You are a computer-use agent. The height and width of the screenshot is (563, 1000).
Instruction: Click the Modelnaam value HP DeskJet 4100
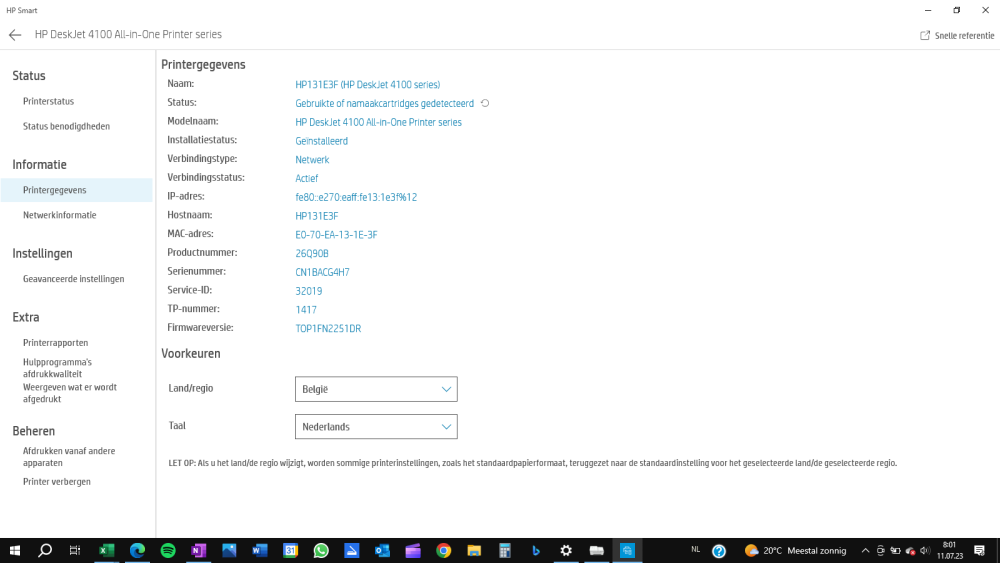[378, 122]
